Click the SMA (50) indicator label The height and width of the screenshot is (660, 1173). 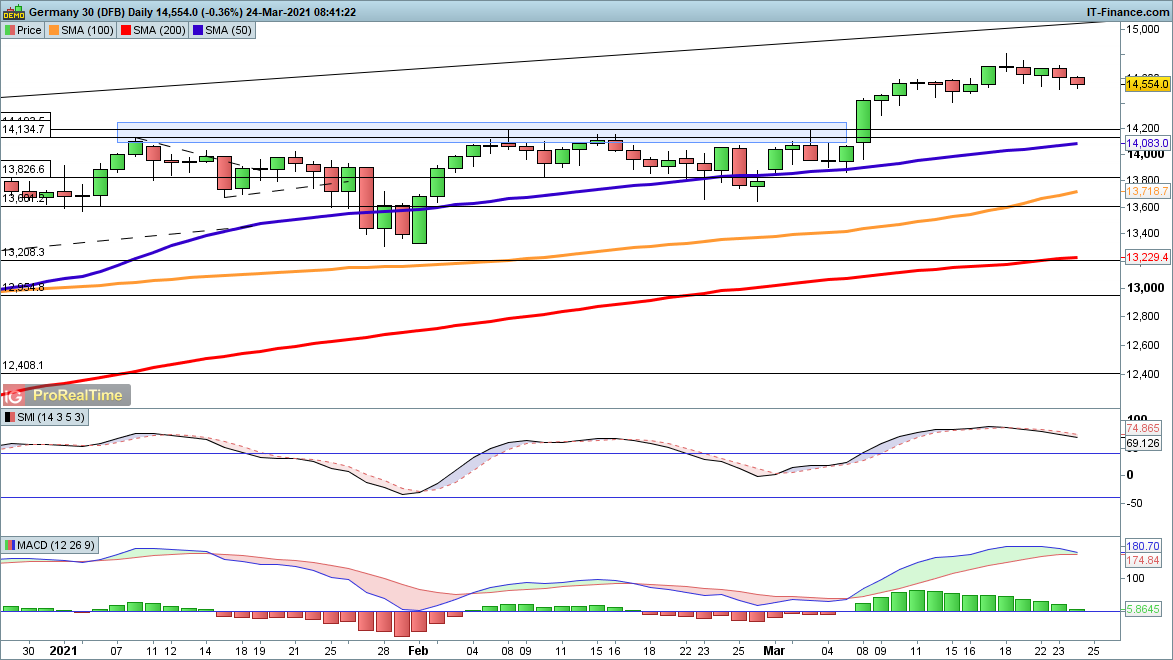(x=228, y=31)
